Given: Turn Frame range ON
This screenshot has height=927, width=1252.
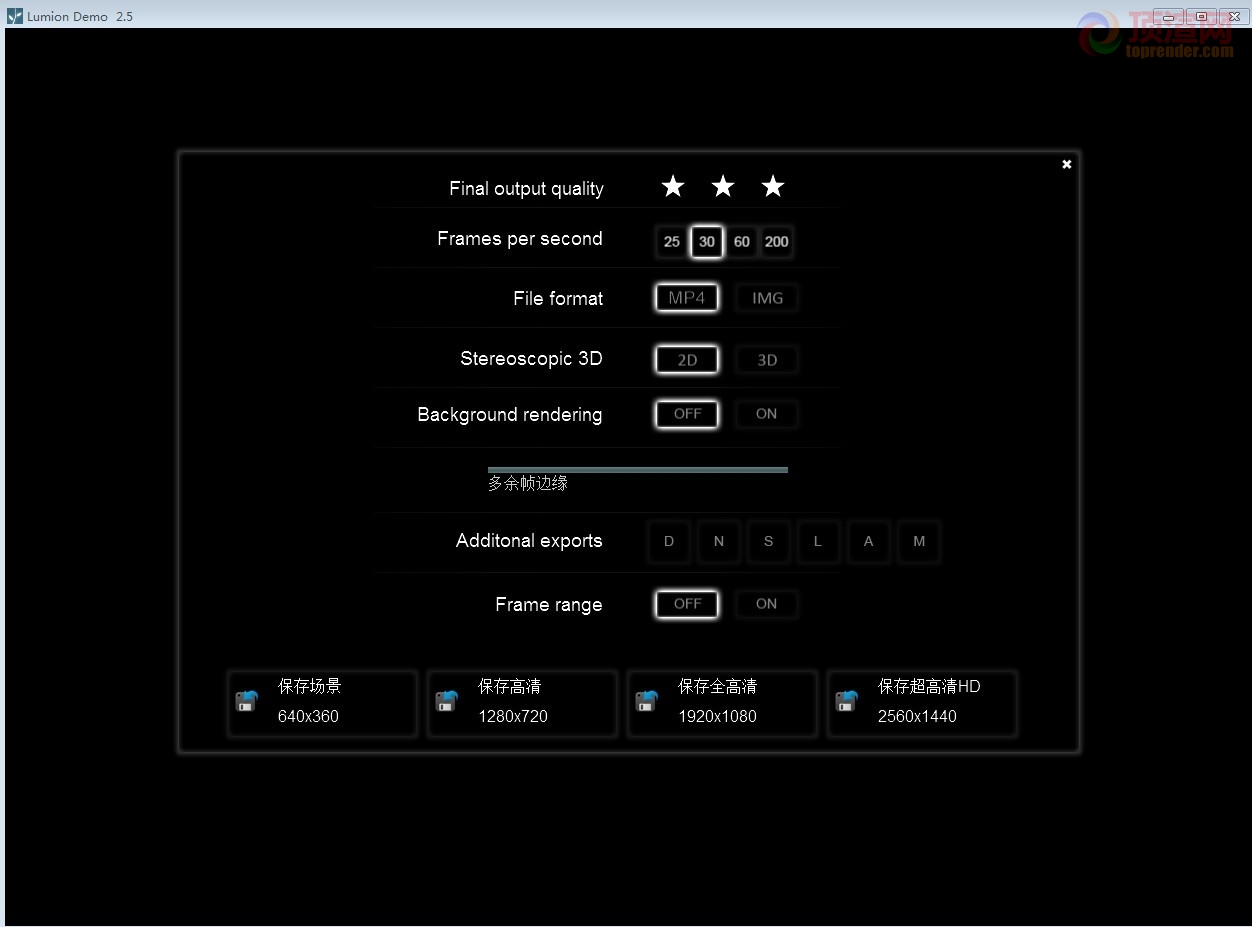Looking at the screenshot, I should (x=767, y=604).
